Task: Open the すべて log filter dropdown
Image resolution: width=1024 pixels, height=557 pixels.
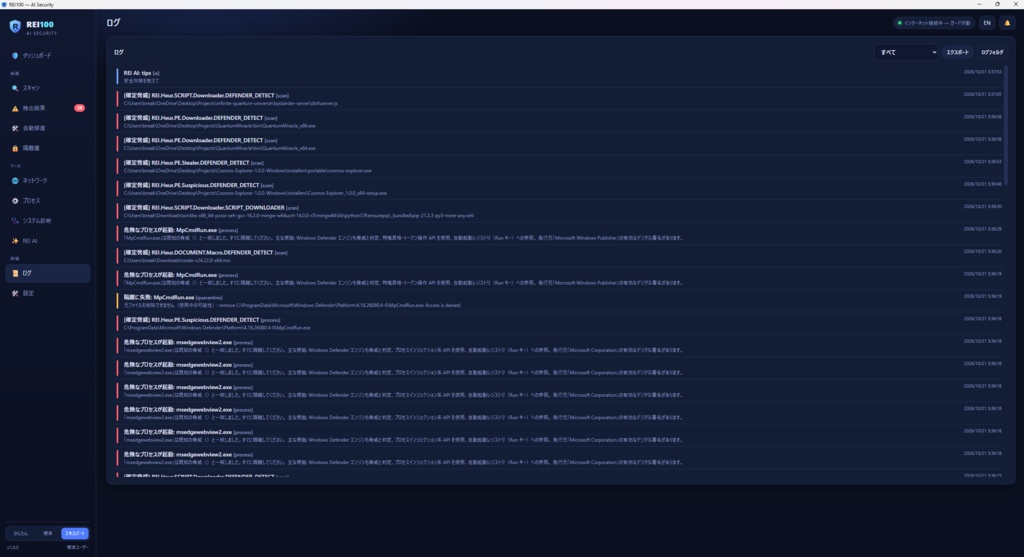Action: click(906, 52)
